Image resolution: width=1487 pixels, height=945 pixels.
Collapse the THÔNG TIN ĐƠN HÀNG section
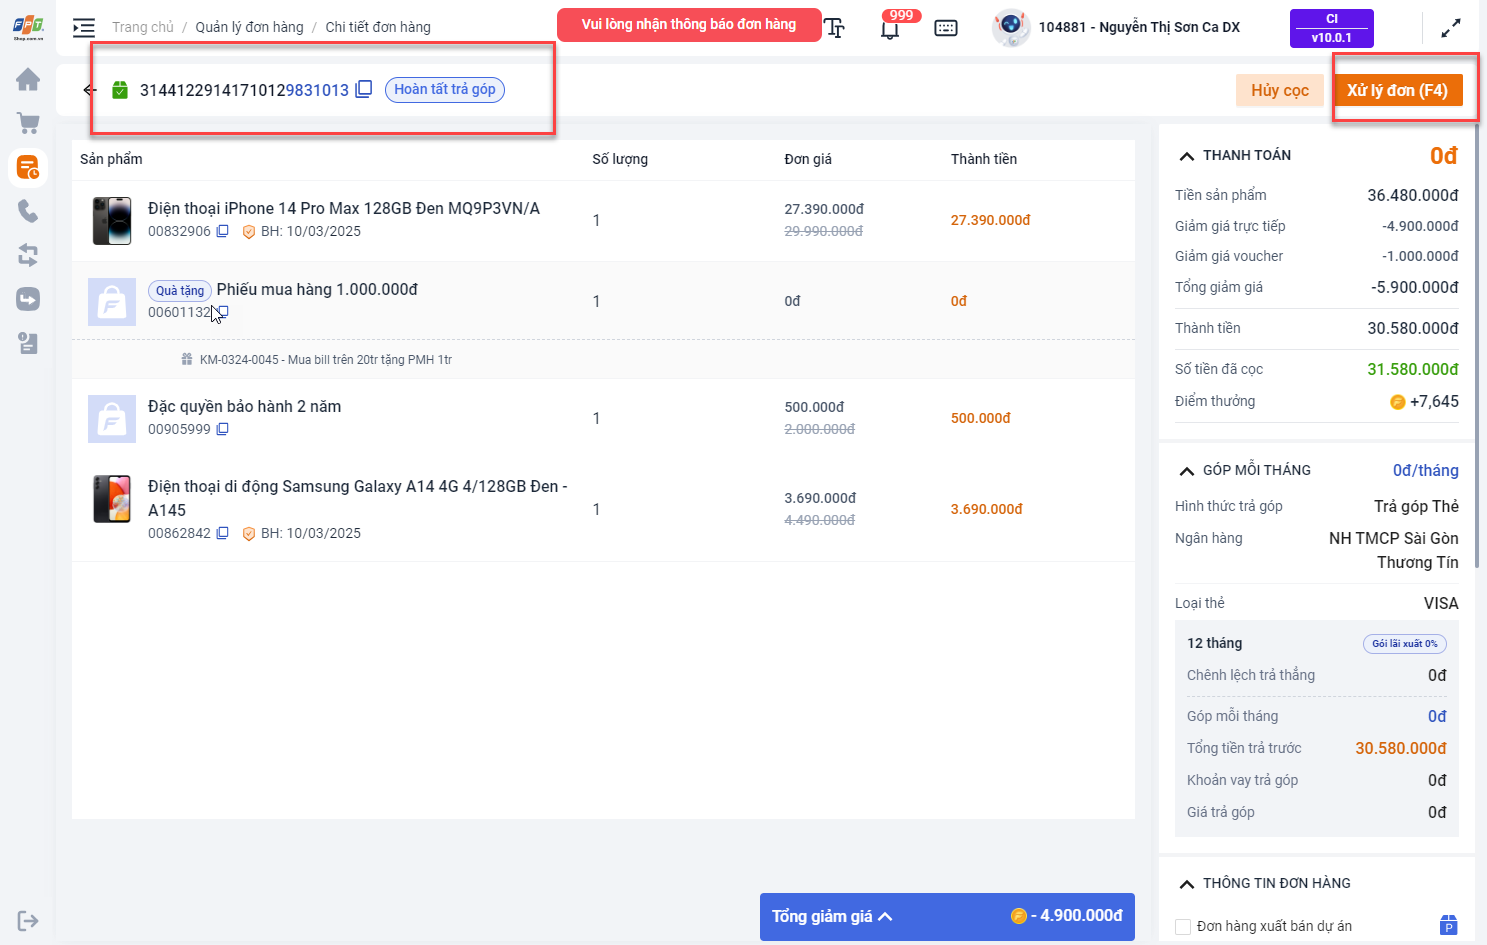point(1187,884)
